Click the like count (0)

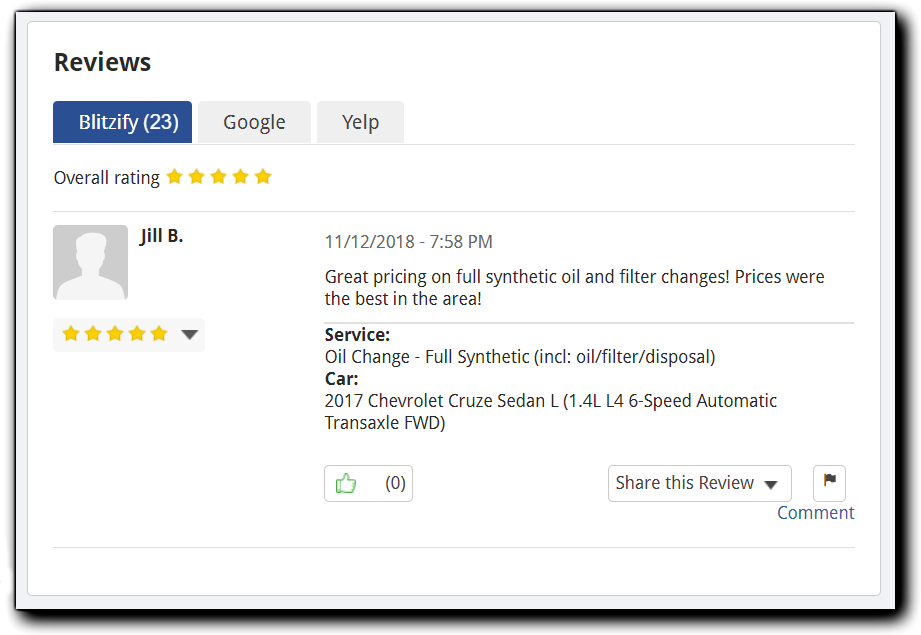pyautogui.click(x=395, y=484)
